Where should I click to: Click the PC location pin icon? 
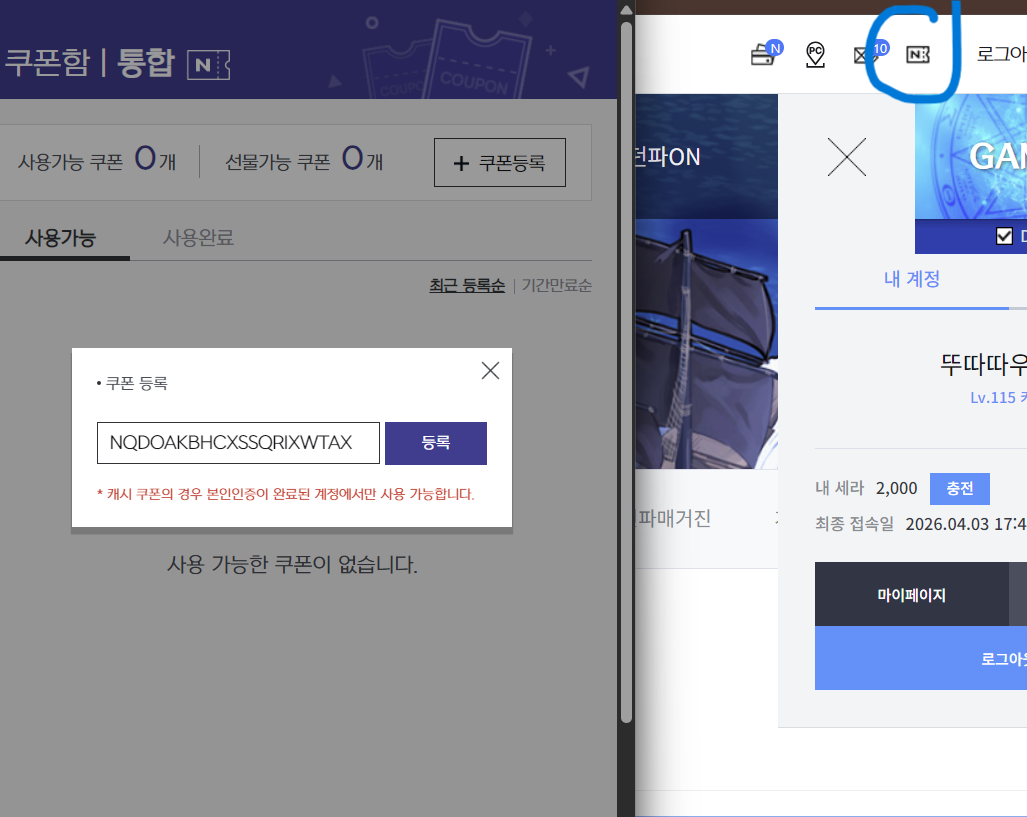(815, 55)
